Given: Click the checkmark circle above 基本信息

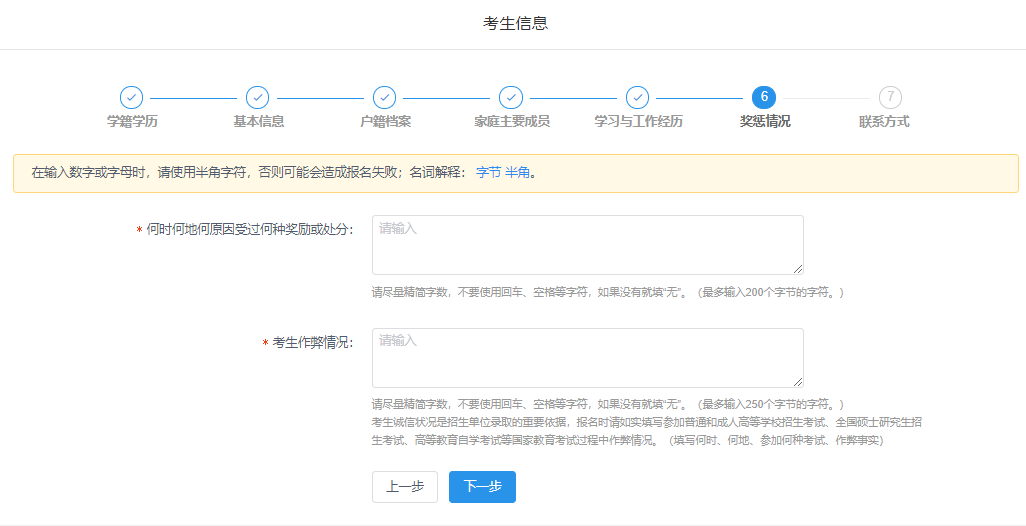Looking at the screenshot, I should (x=257, y=97).
